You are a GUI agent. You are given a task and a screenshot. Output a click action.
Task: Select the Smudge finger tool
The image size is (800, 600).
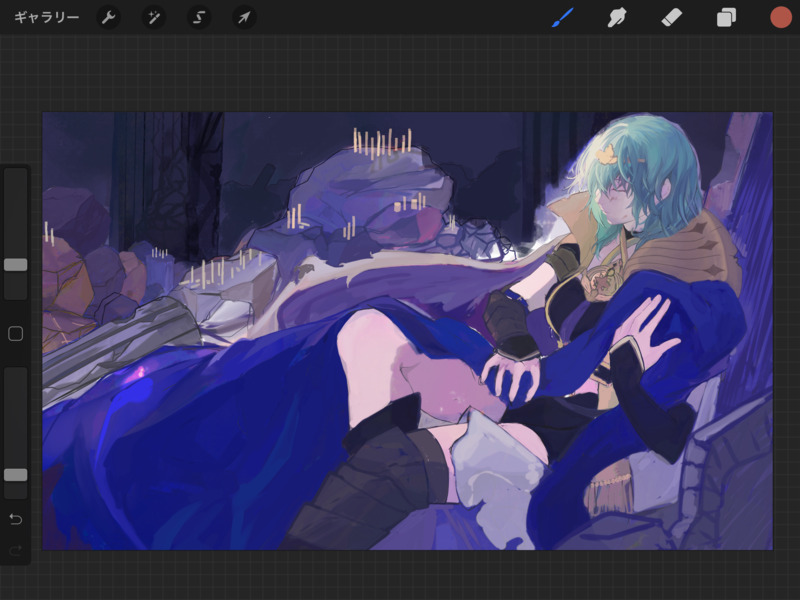click(x=617, y=18)
